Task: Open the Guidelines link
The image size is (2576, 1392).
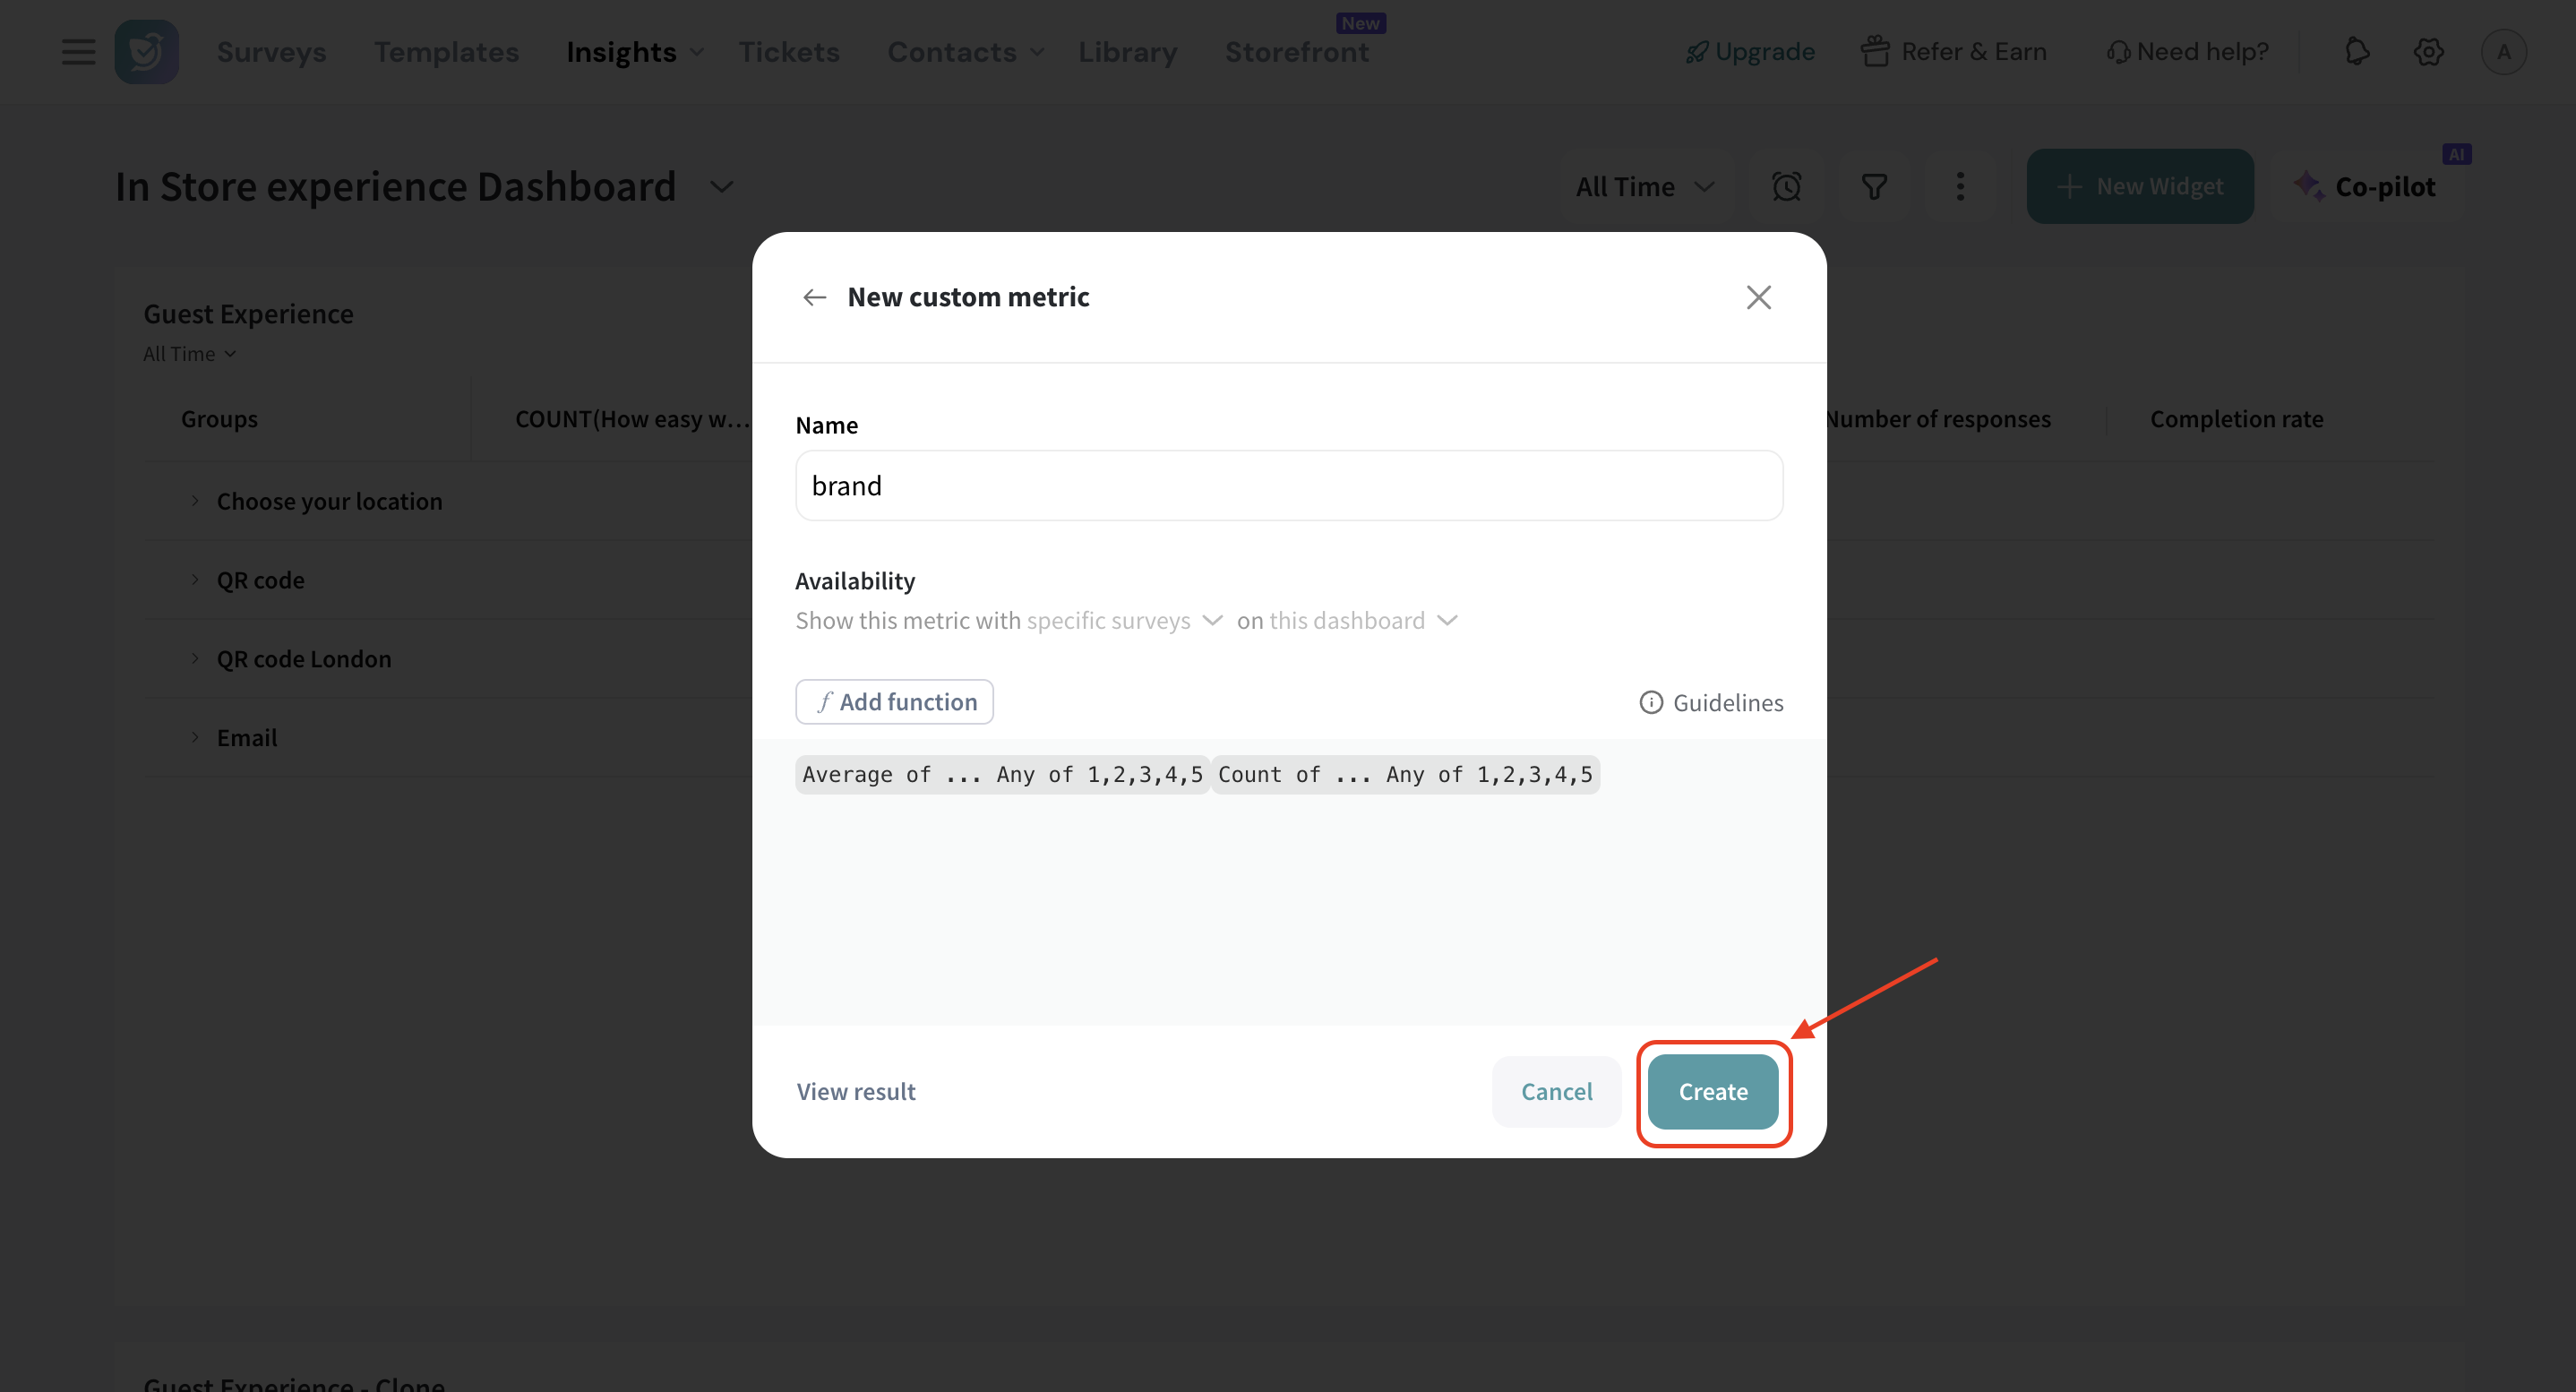Action: pos(1711,702)
